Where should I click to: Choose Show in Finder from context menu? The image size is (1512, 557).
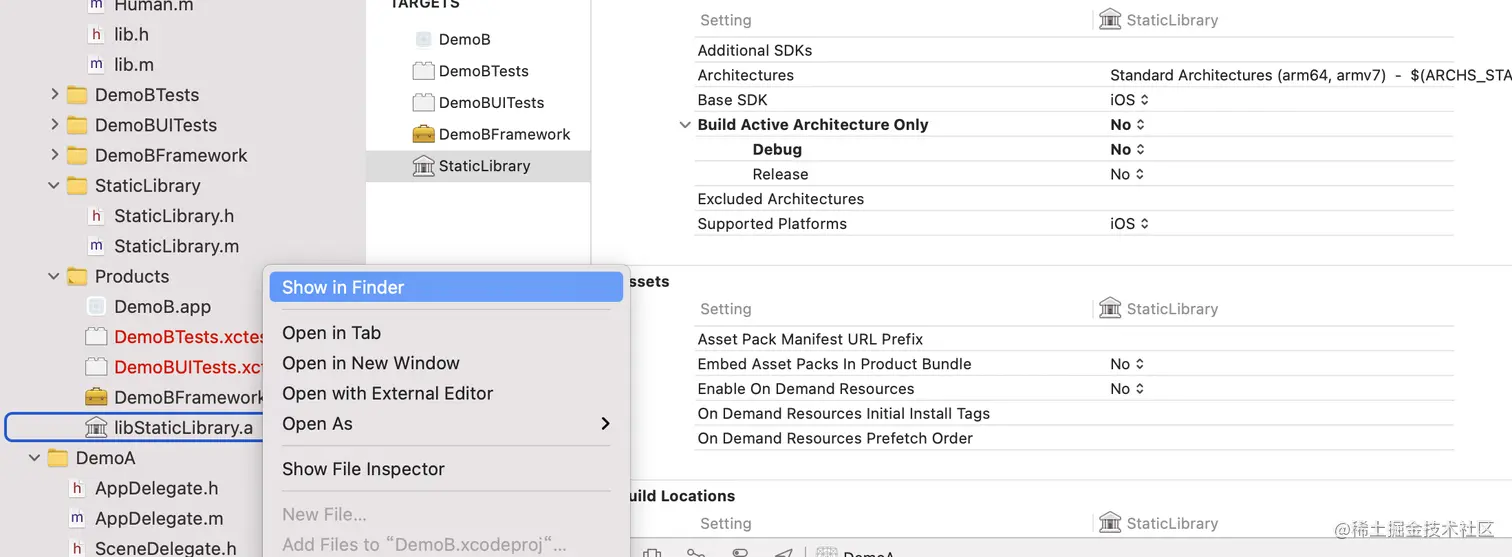click(x=343, y=288)
